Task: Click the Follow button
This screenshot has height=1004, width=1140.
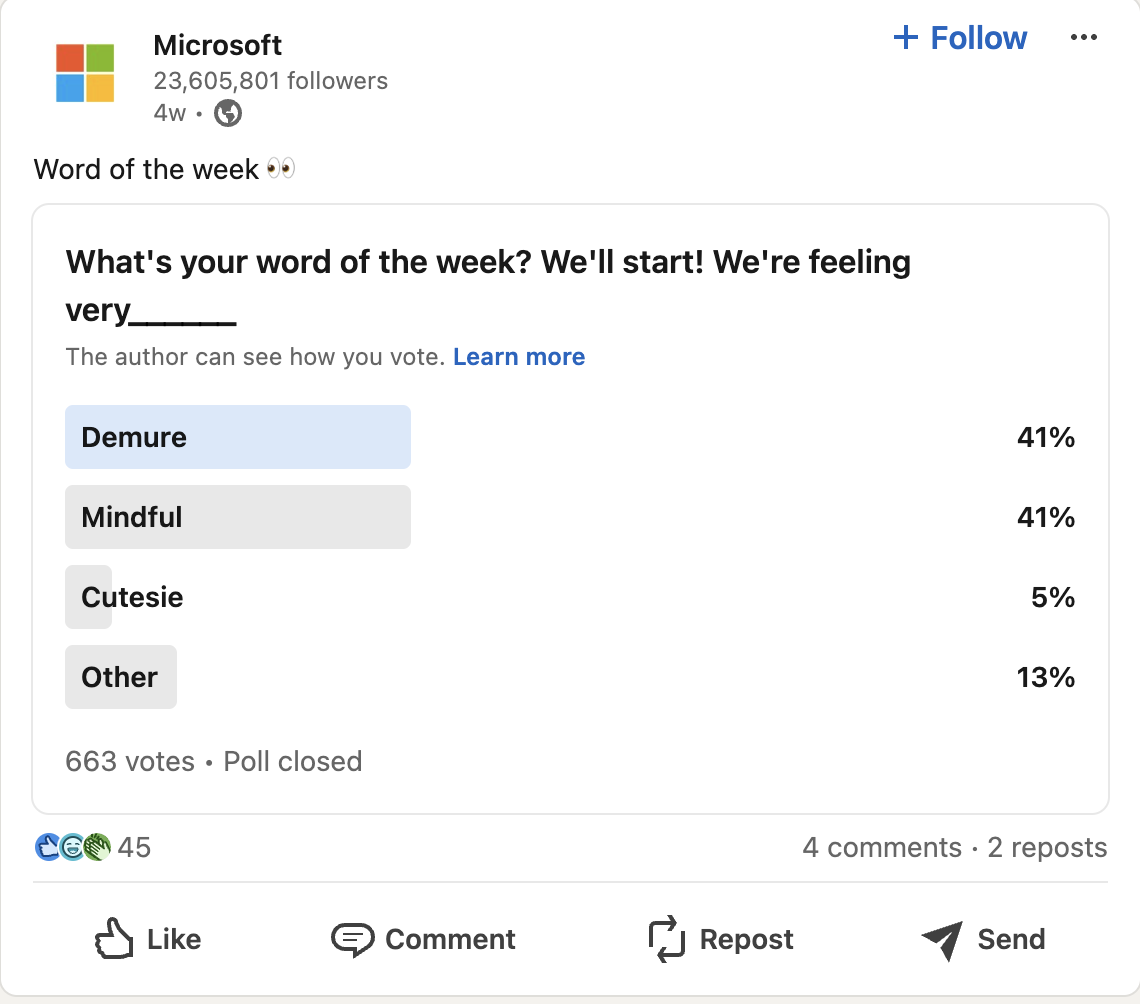Action: 959,37
